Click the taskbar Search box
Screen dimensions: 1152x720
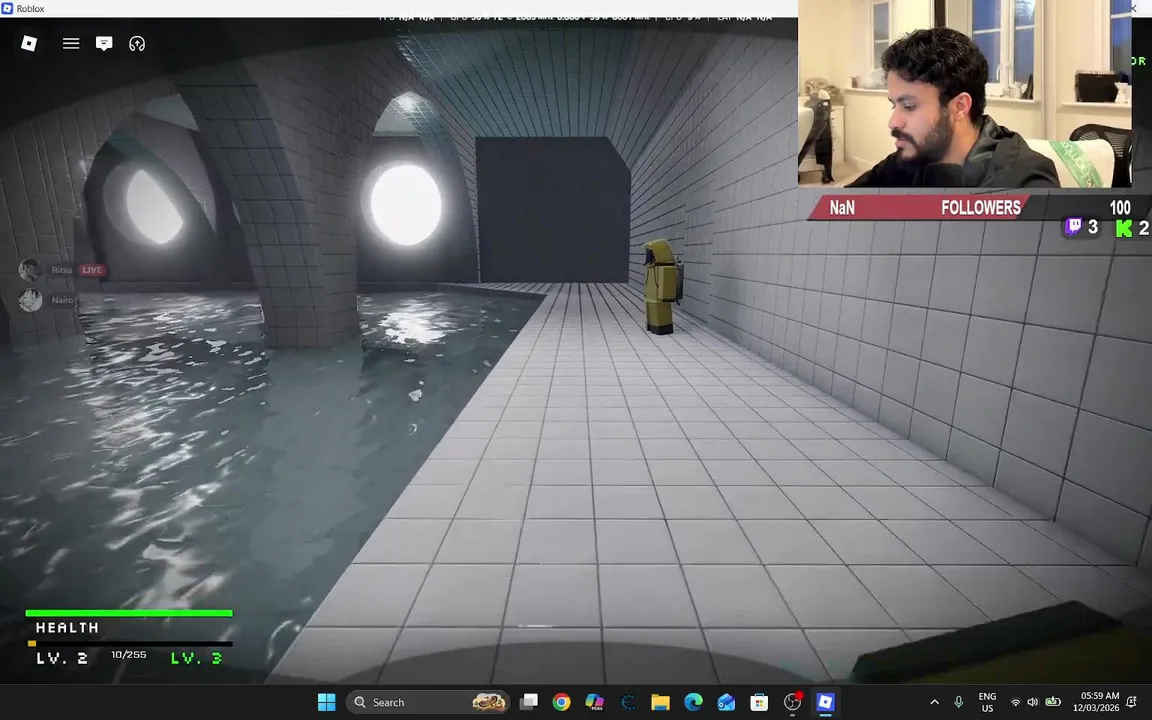tap(429, 702)
